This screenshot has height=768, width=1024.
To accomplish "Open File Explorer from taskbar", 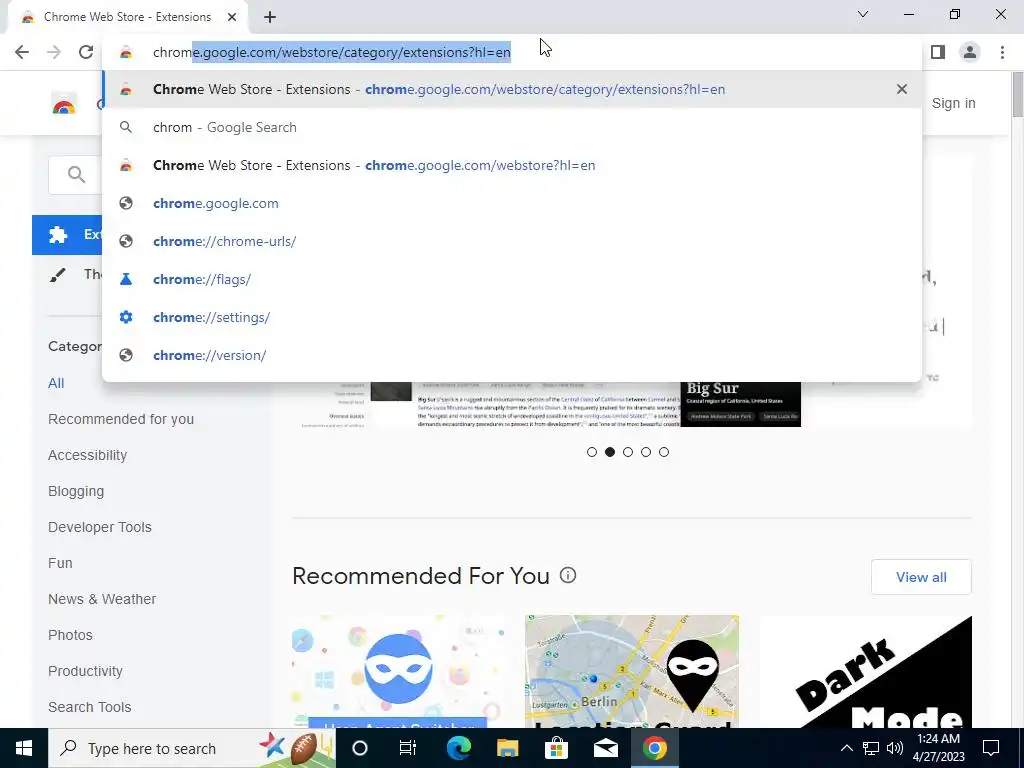I will pyautogui.click(x=507, y=748).
